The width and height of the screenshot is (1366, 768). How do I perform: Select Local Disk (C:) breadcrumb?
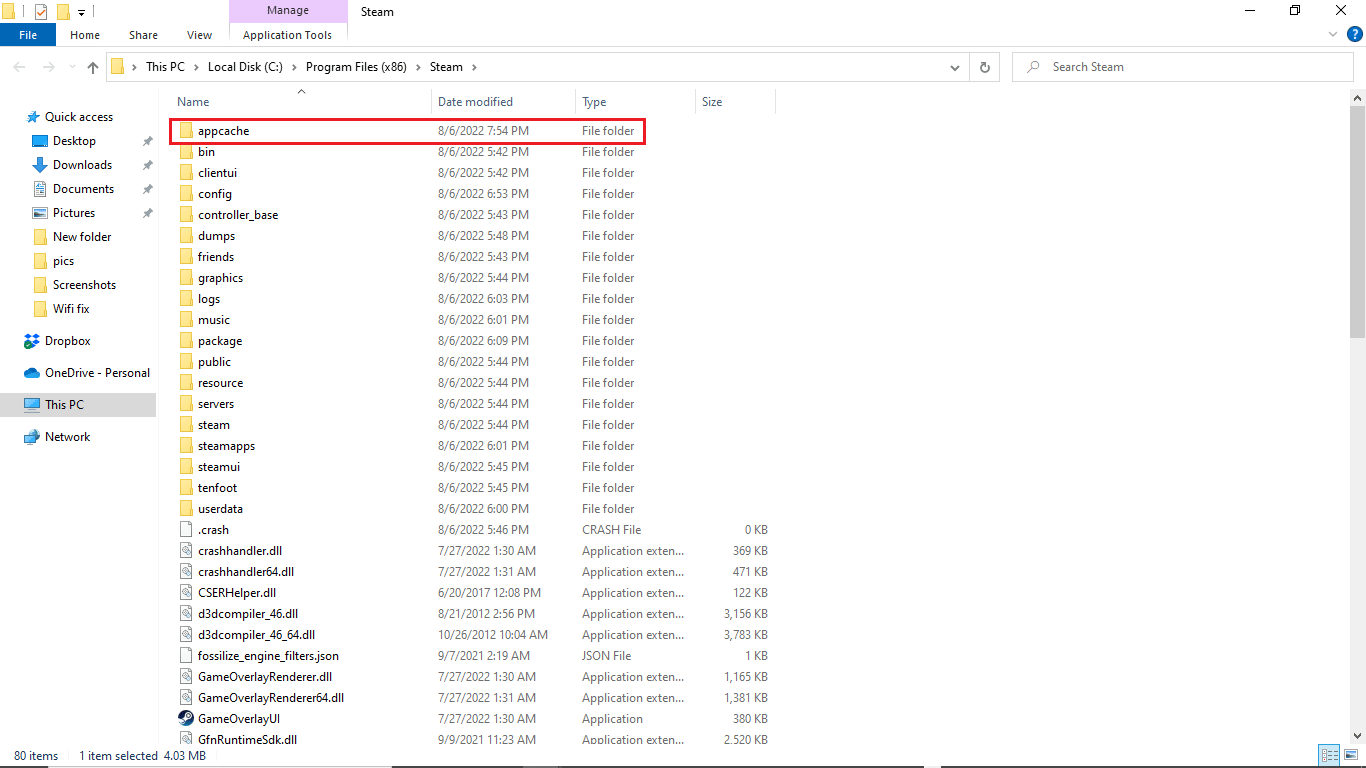click(245, 67)
